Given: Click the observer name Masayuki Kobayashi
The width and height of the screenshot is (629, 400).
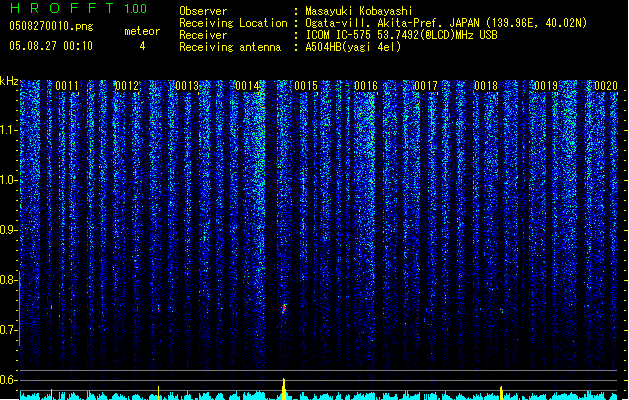Looking at the screenshot, I should click(x=359, y=11).
